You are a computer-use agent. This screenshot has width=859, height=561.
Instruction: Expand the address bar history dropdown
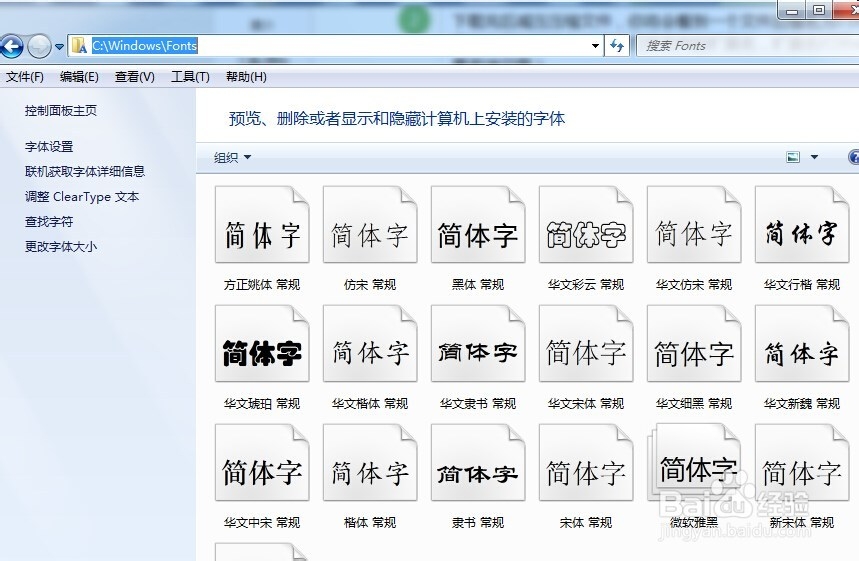595,46
